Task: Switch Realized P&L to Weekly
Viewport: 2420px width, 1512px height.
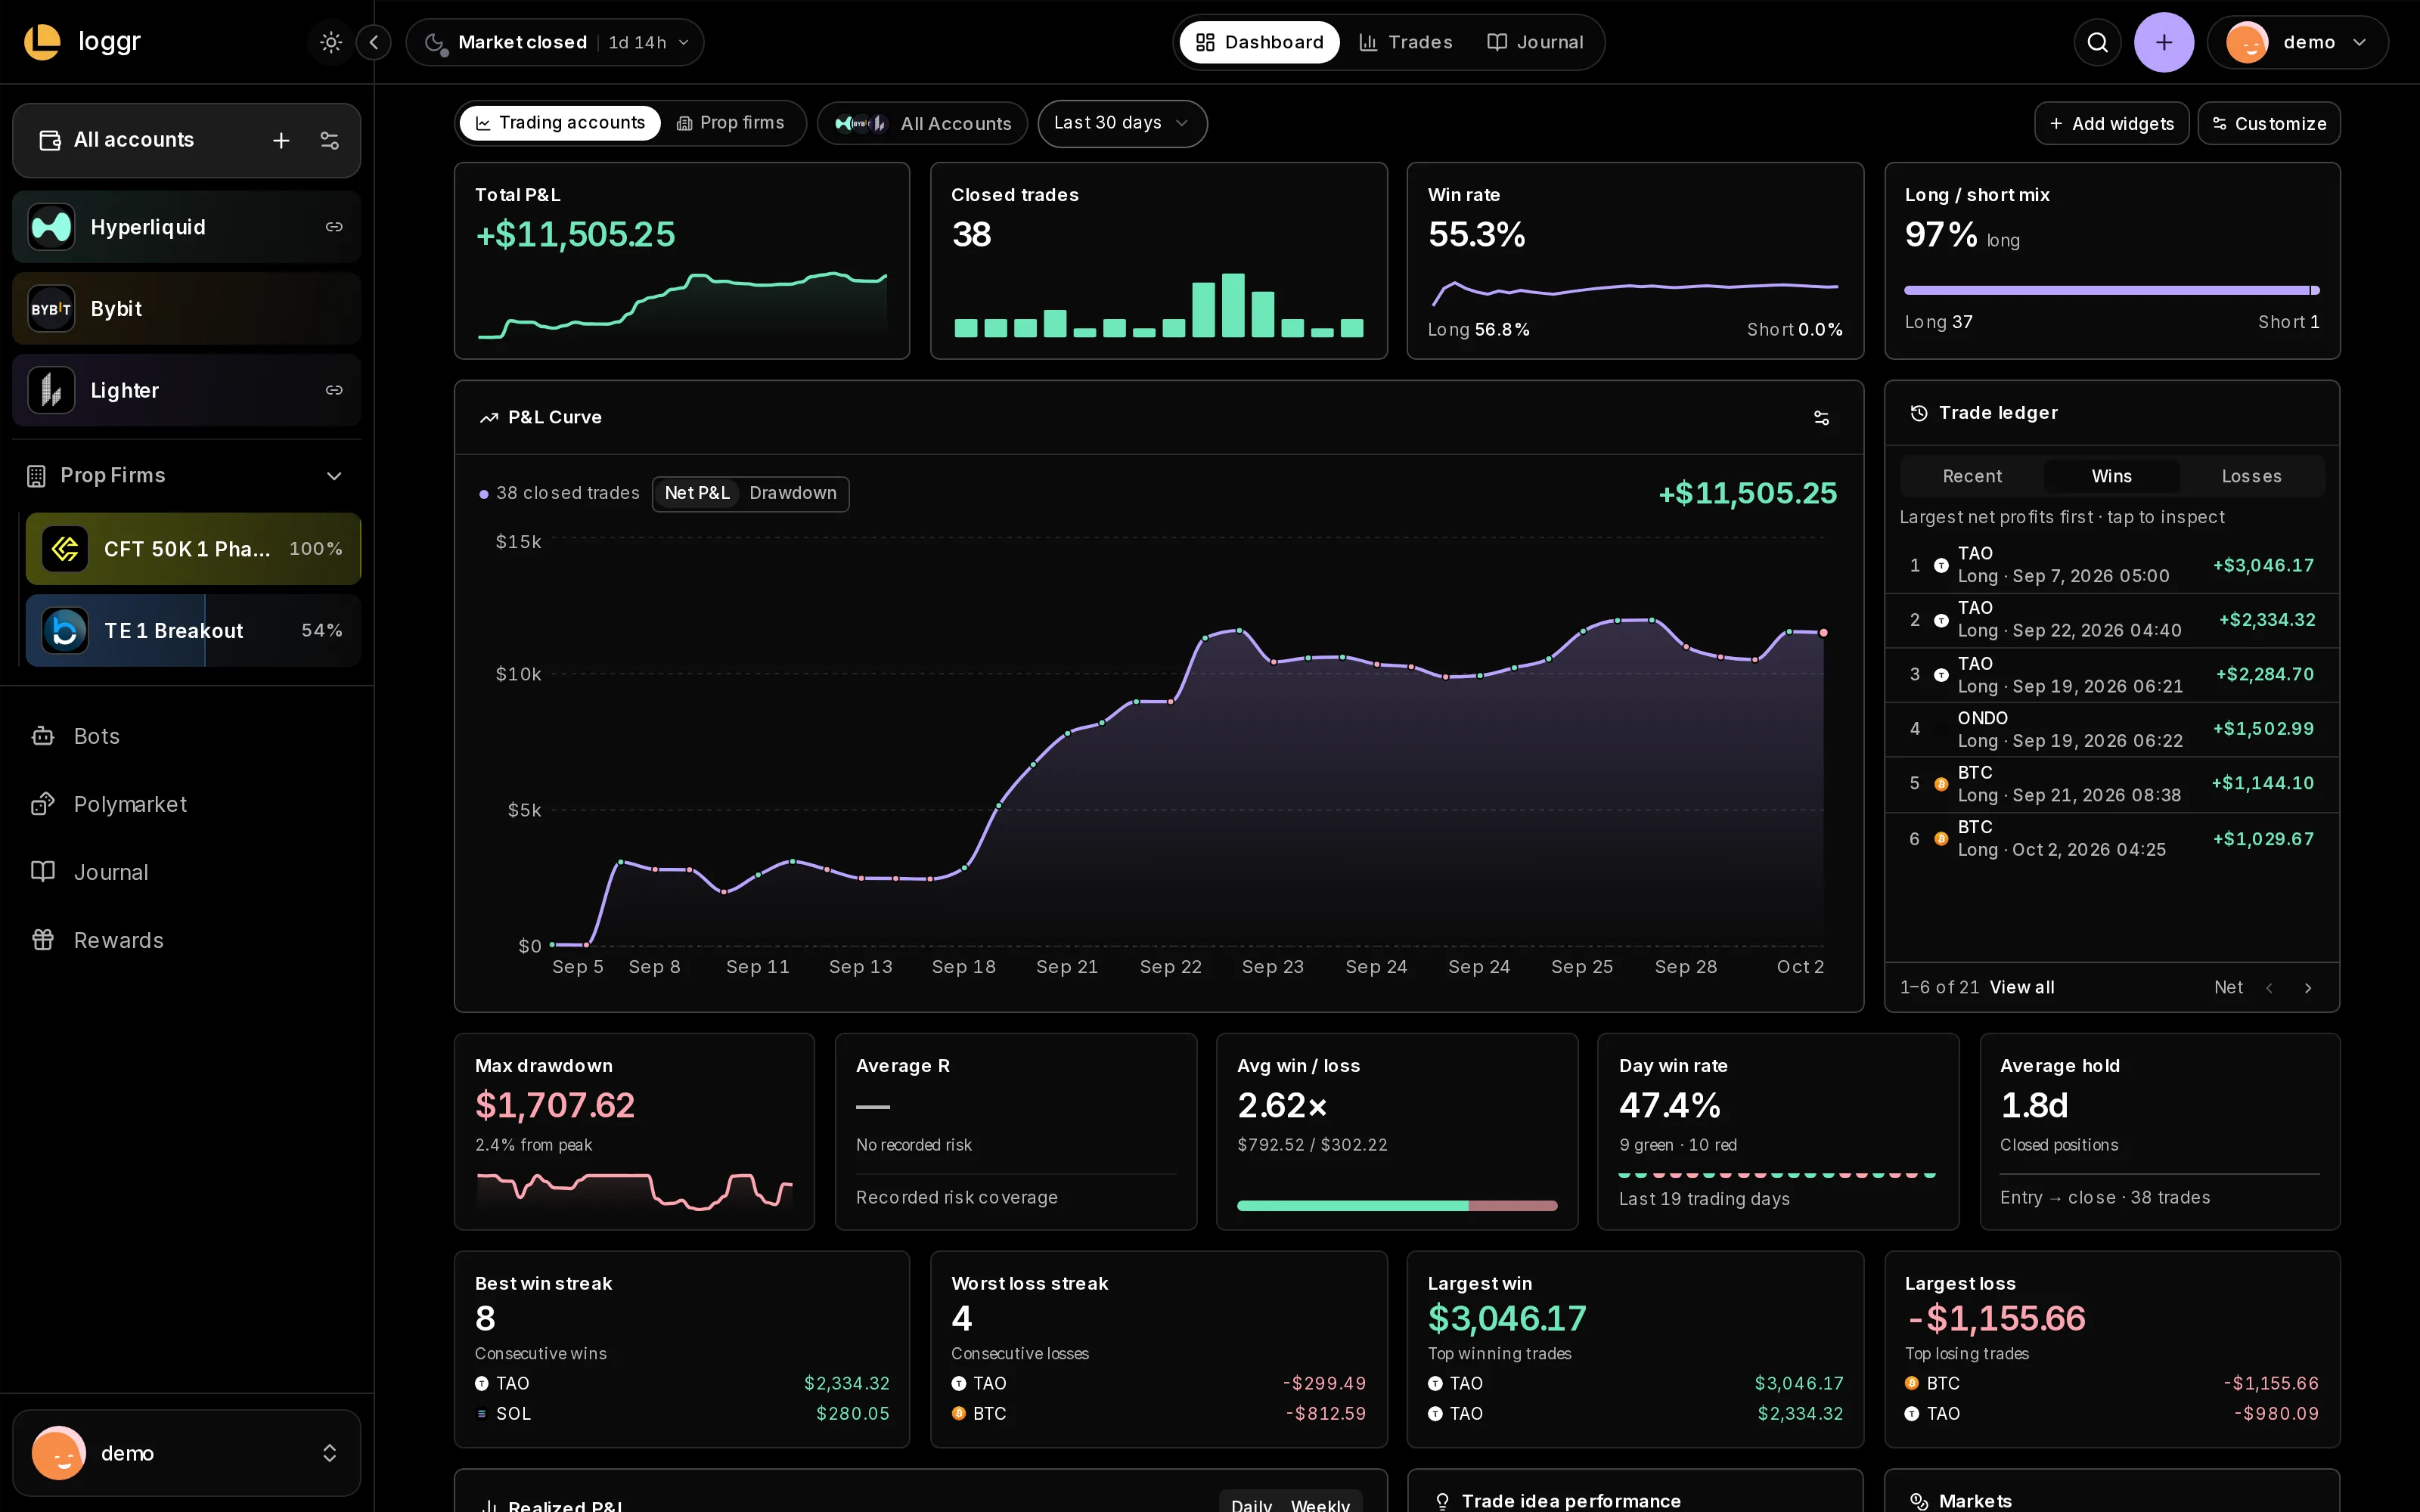Action: [x=1320, y=1505]
